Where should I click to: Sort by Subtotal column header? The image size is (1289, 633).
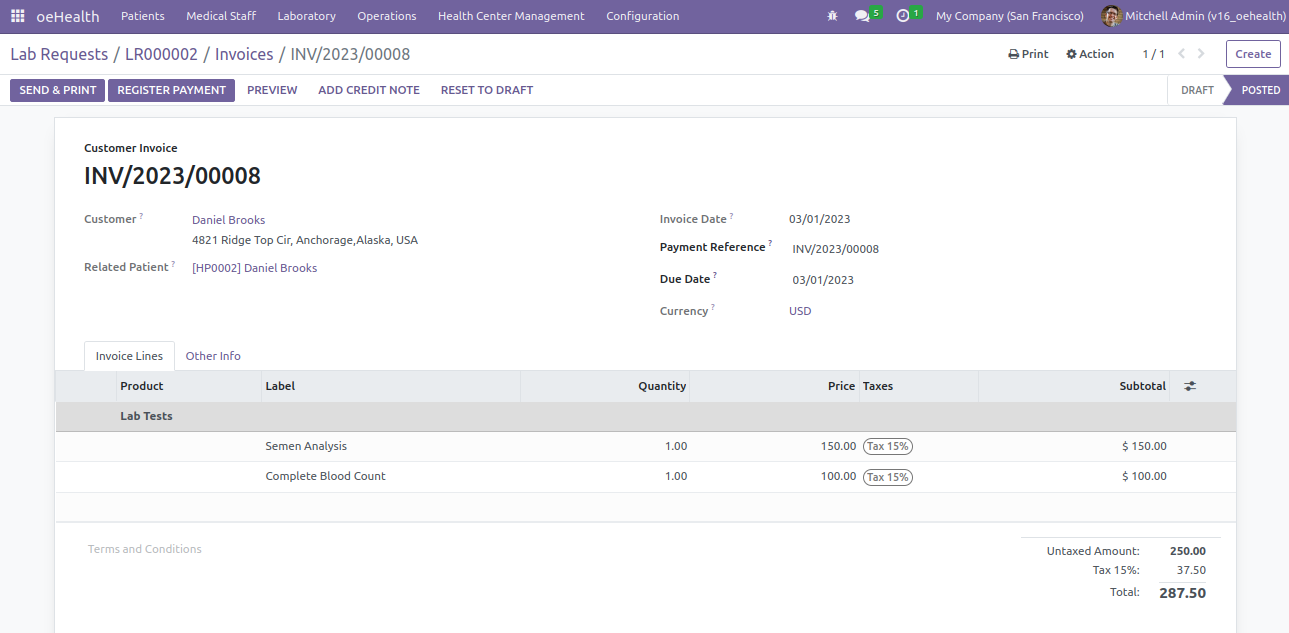coord(1074,386)
